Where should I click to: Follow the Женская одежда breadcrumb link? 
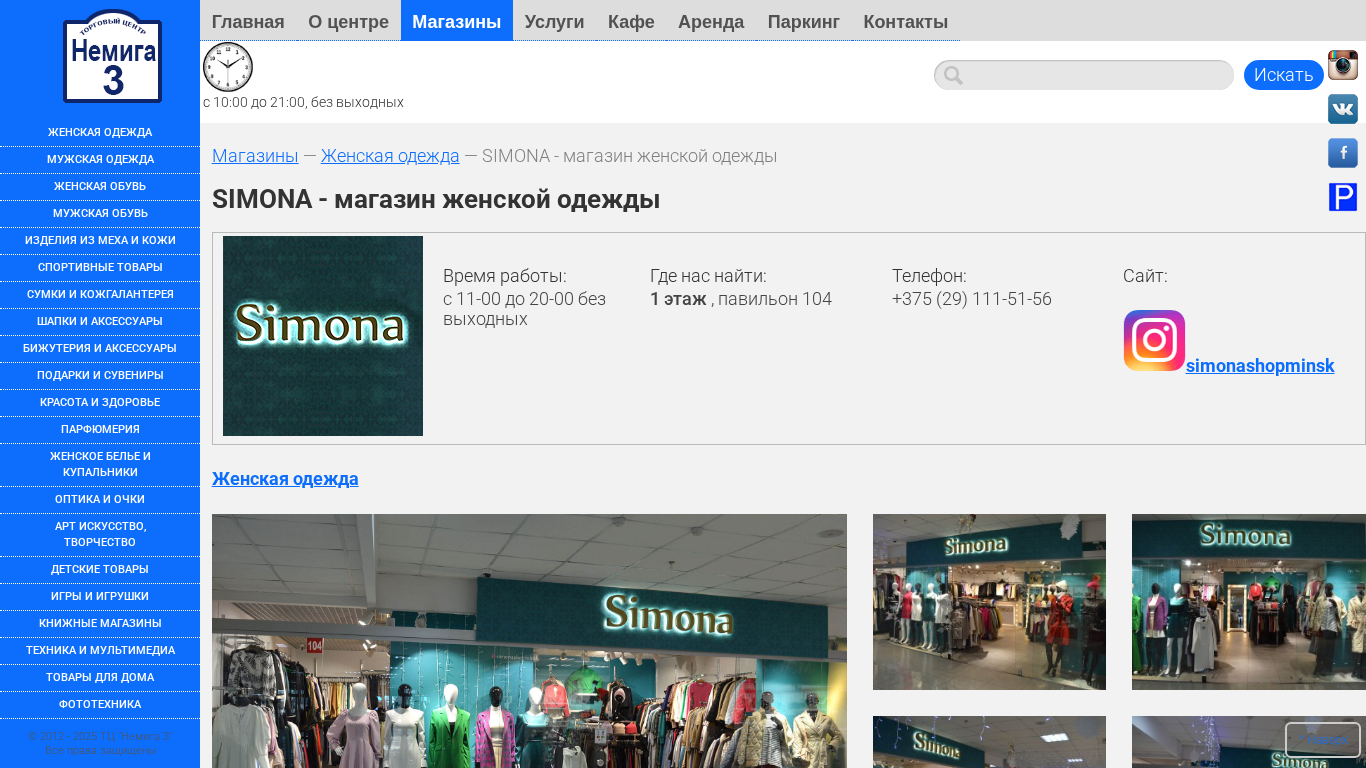(390, 156)
